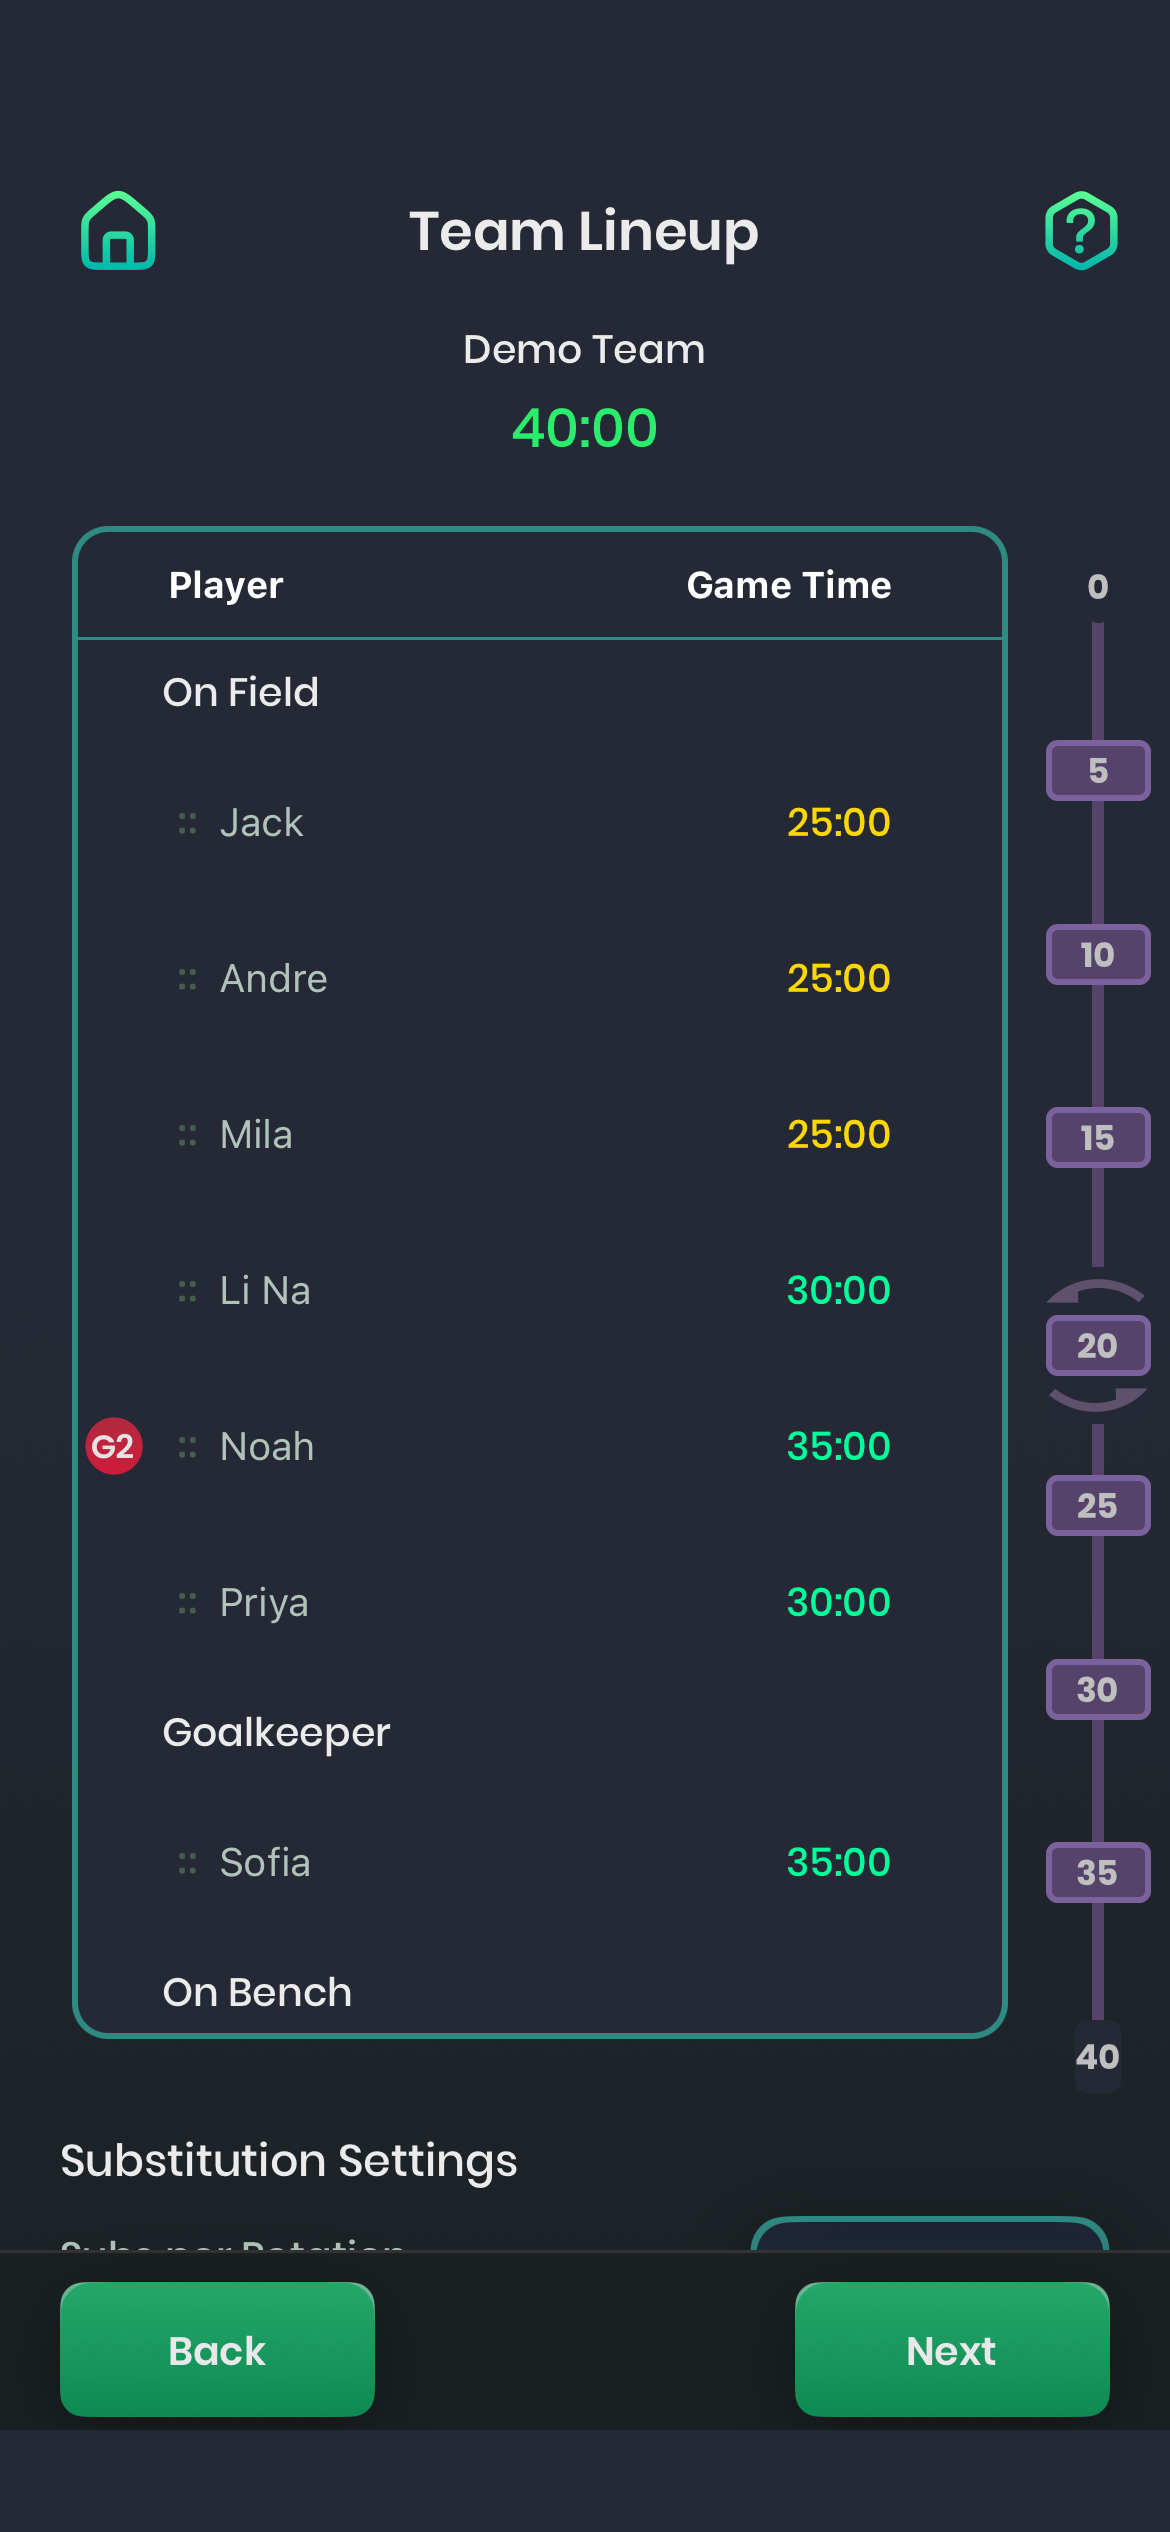Jump to the 10 minute timeline marker
The height and width of the screenshot is (2532, 1170).
coord(1098,955)
